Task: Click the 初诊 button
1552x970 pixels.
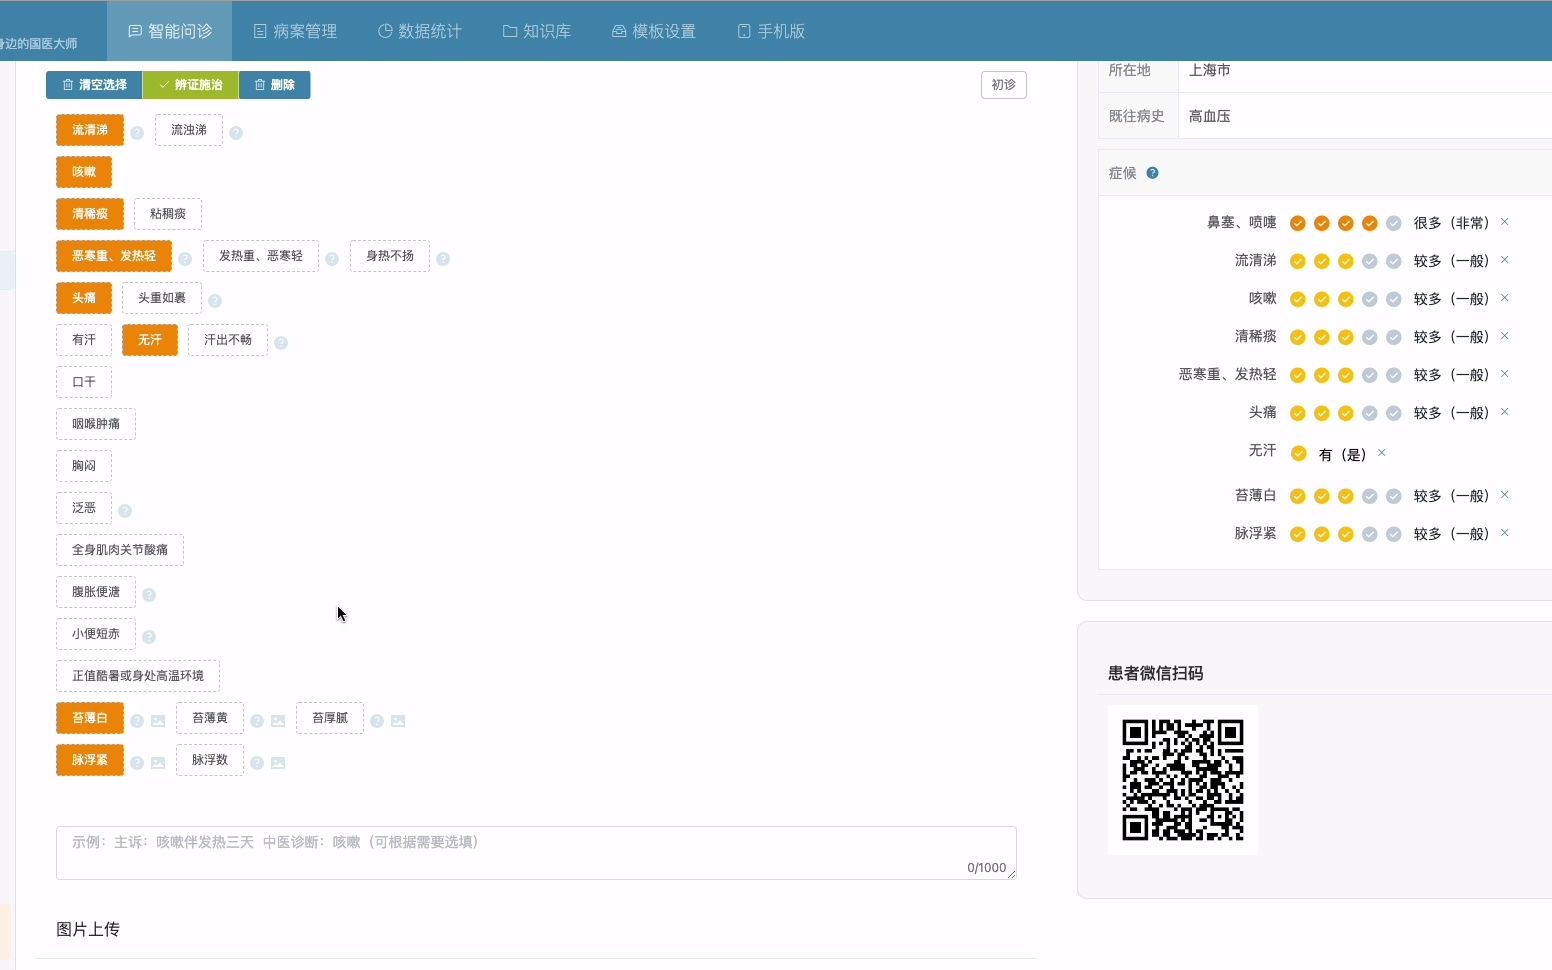Action: (1004, 85)
